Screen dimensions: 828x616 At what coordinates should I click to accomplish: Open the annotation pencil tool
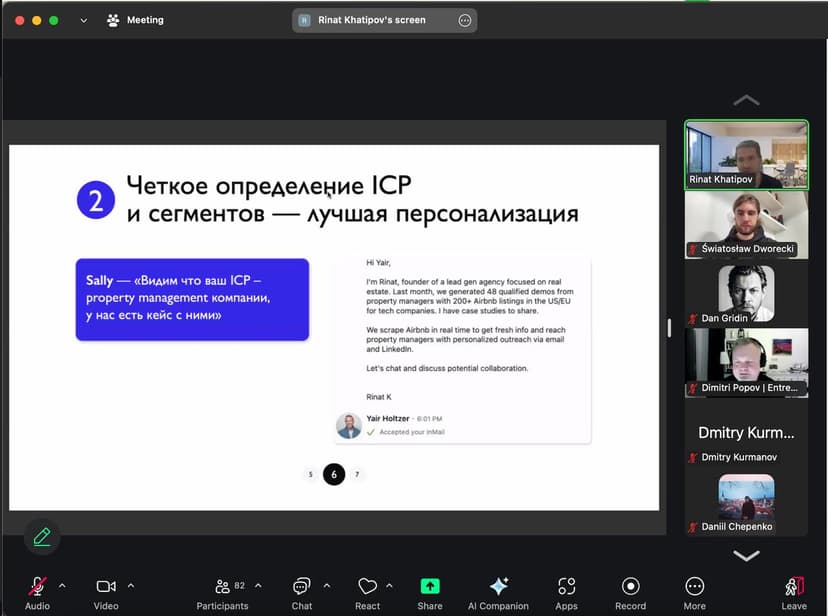(41, 537)
